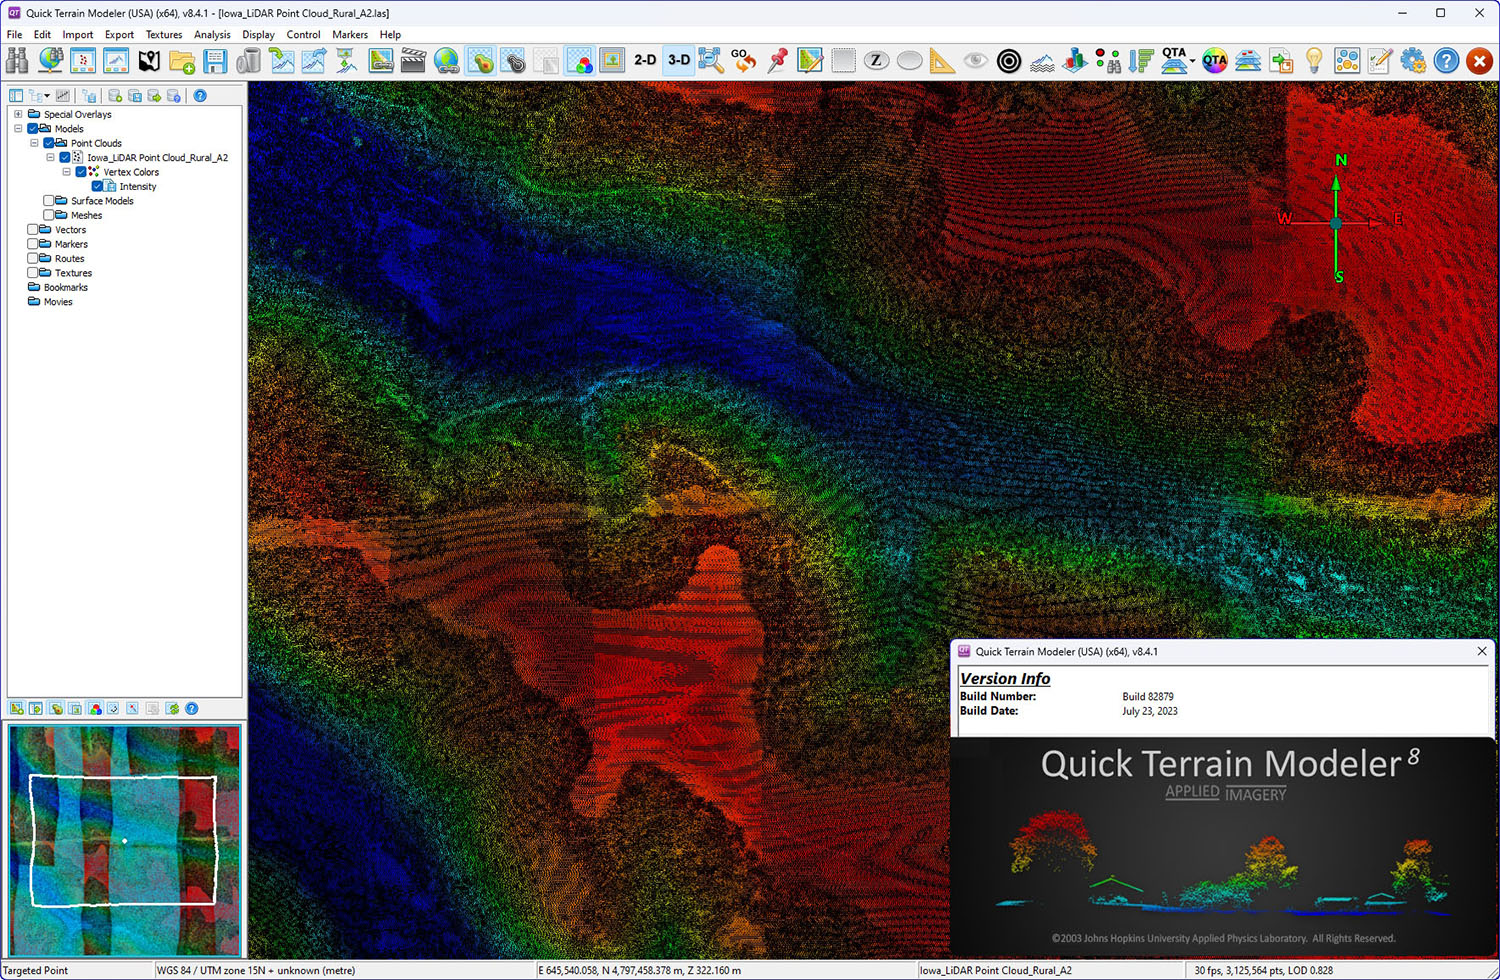
Task: Click the rainbow QTA color wheel icon
Action: point(1215,61)
